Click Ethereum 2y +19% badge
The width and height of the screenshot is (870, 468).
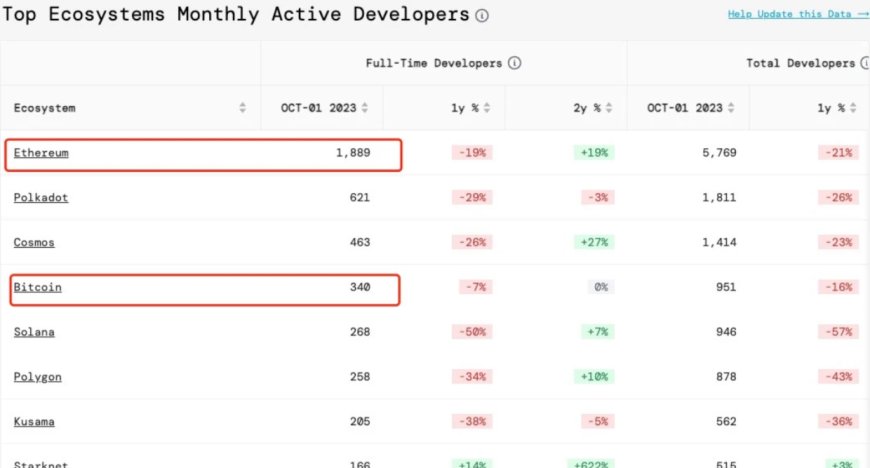coord(594,153)
